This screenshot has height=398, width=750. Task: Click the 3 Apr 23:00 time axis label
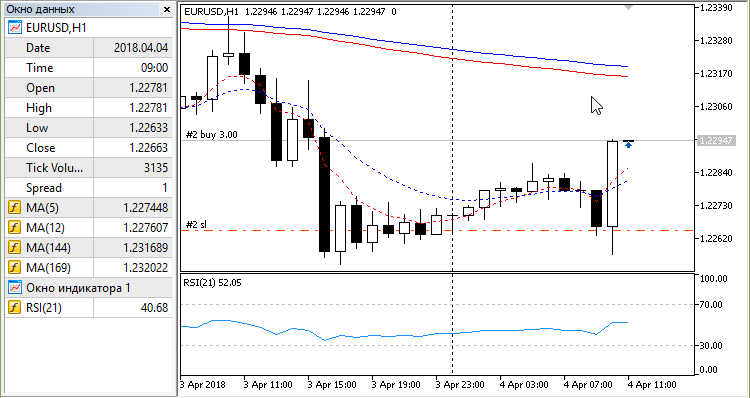coord(460,385)
